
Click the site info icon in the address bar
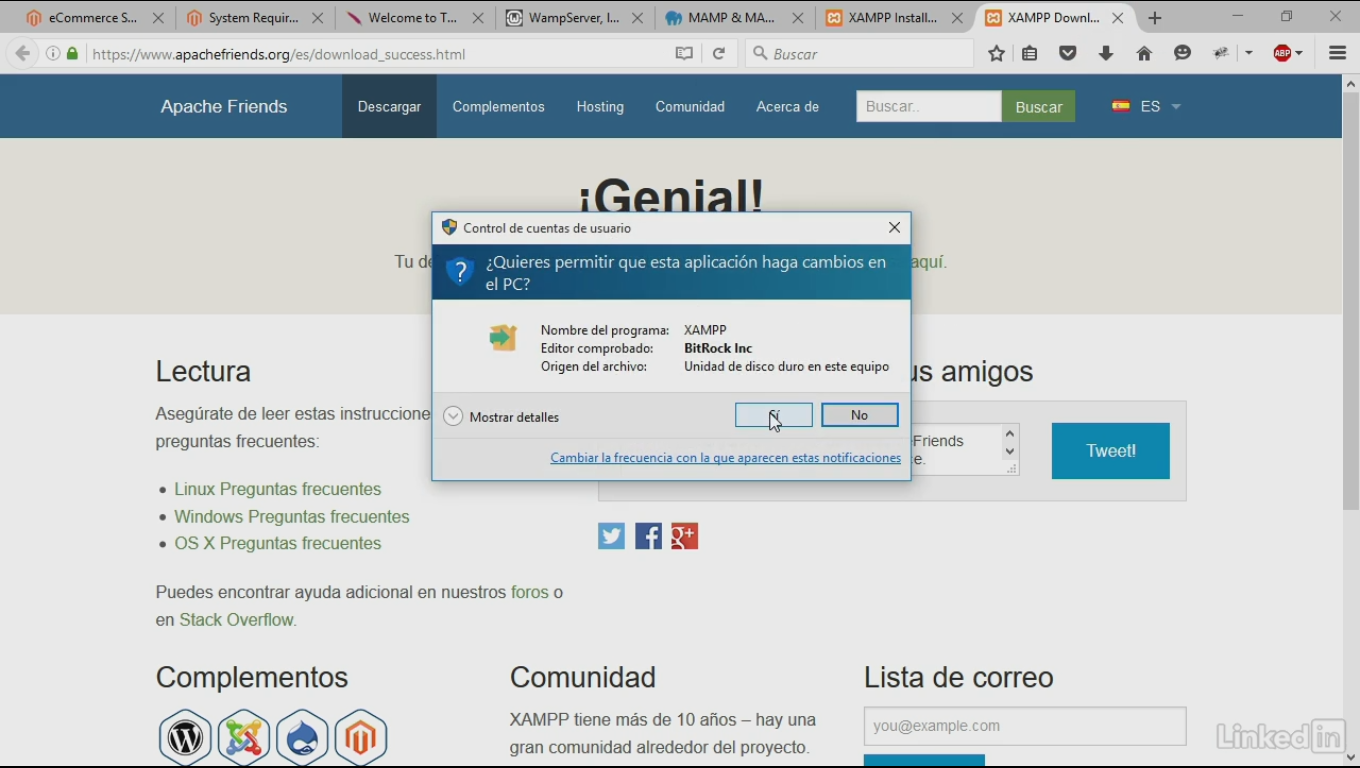click(53, 54)
